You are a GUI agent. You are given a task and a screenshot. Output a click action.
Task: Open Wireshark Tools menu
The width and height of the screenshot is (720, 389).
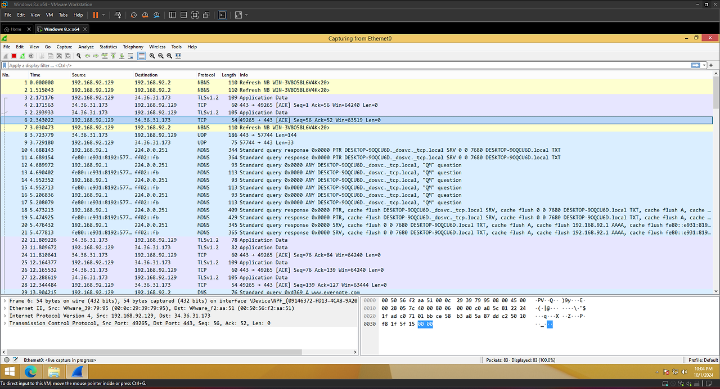176,47
